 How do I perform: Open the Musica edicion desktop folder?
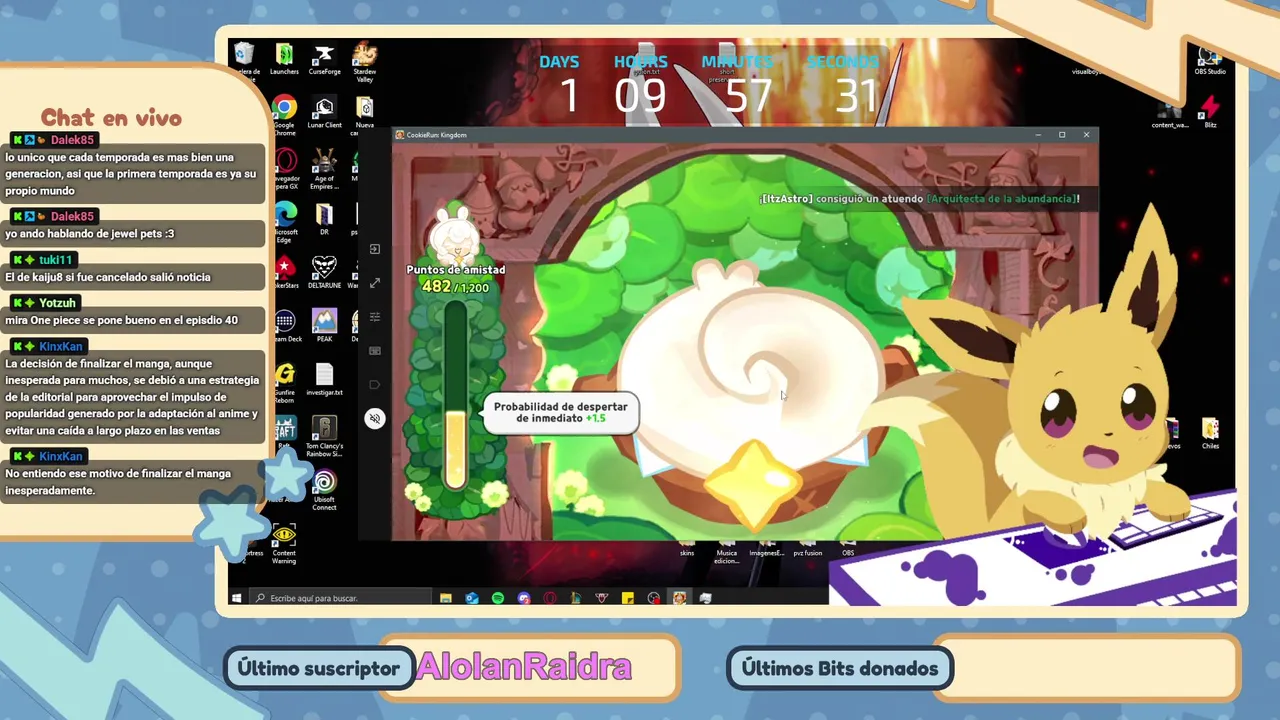pyautogui.click(x=726, y=552)
